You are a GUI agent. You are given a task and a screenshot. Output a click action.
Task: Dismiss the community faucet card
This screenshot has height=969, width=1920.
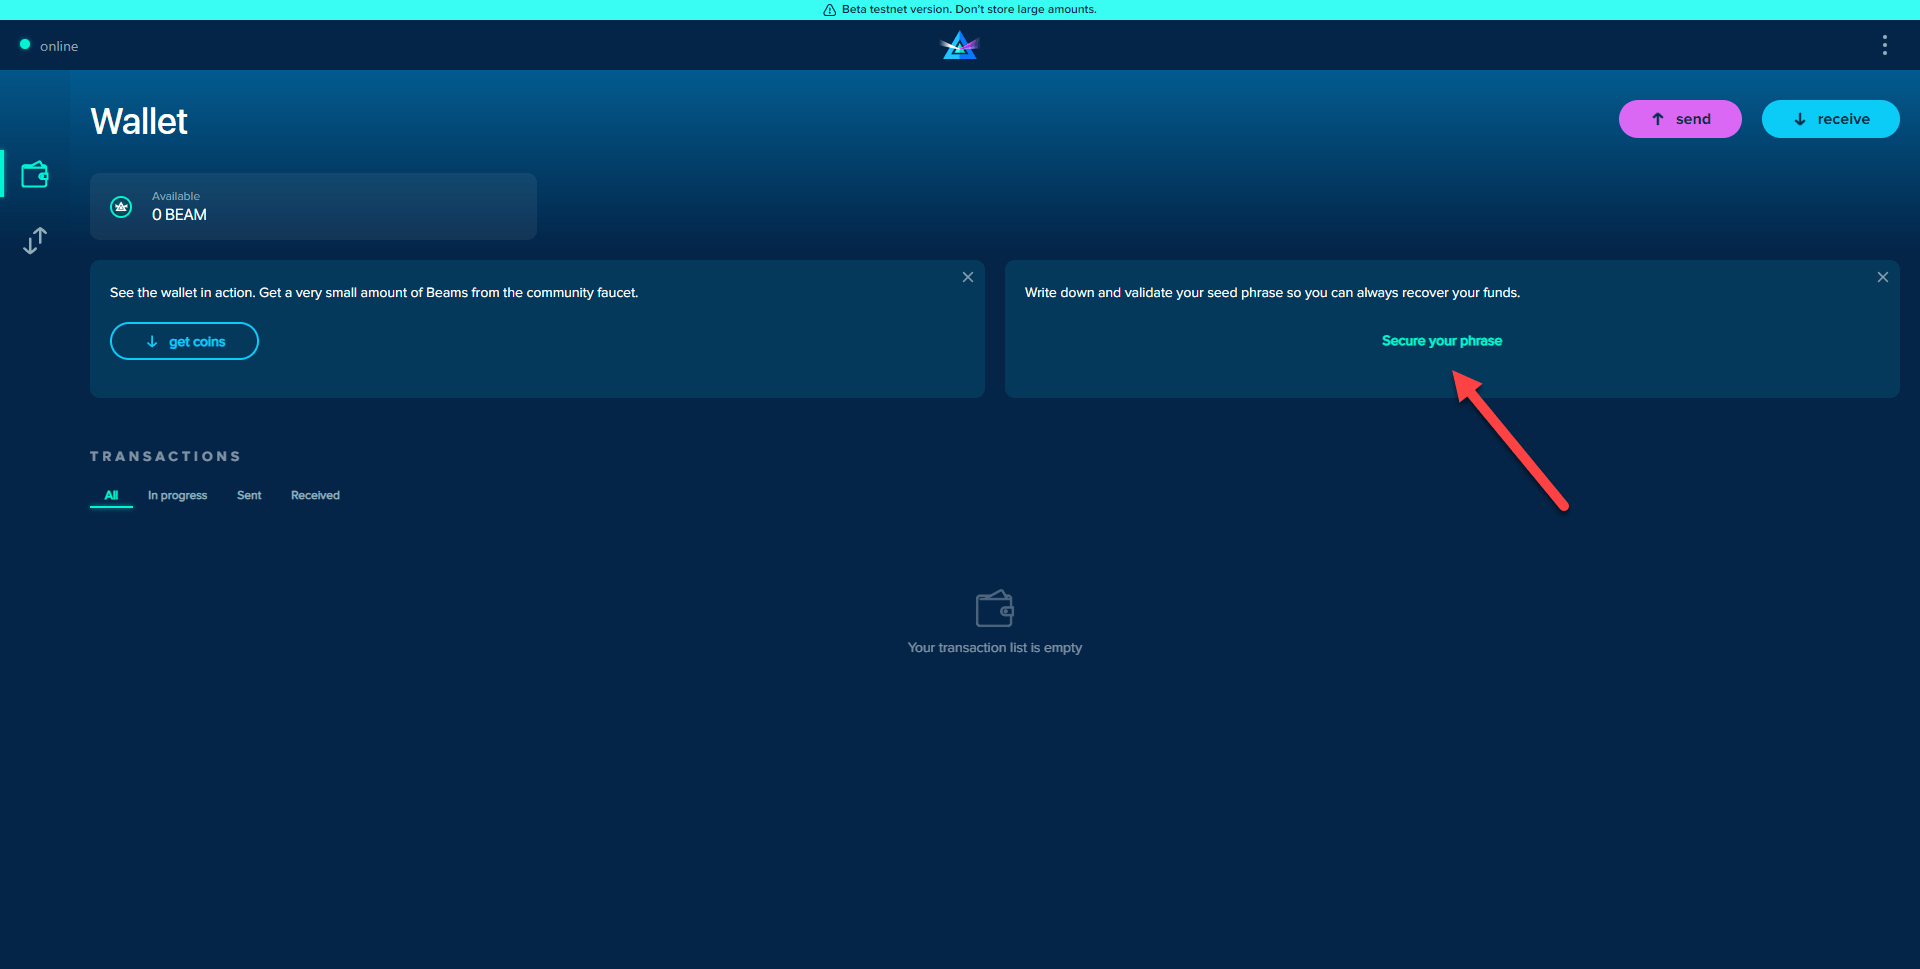point(967,277)
